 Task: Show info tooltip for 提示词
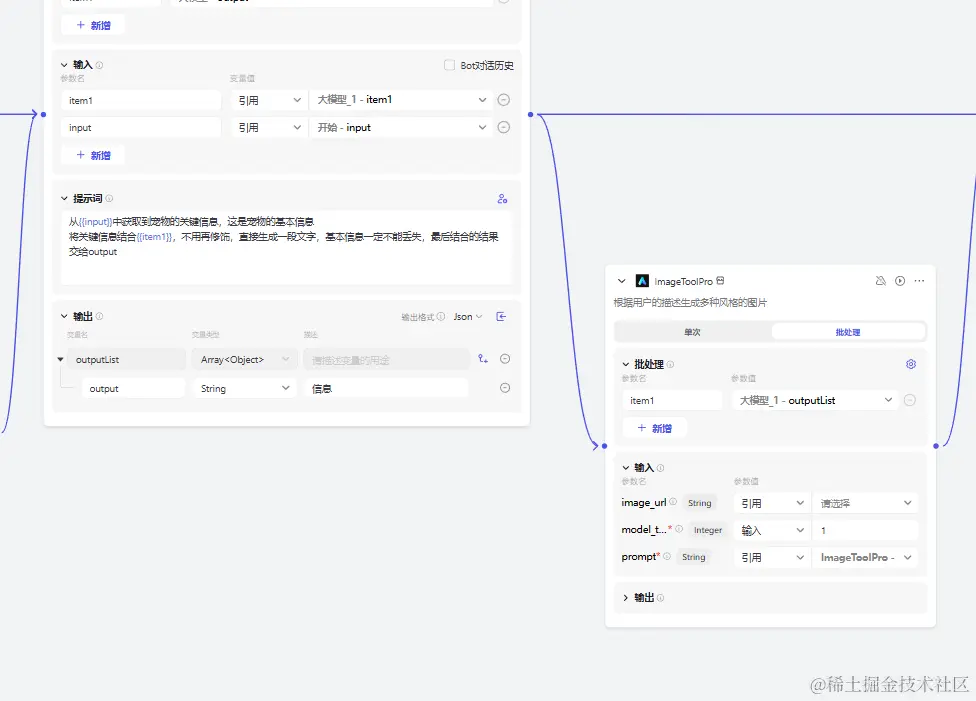click(109, 199)
